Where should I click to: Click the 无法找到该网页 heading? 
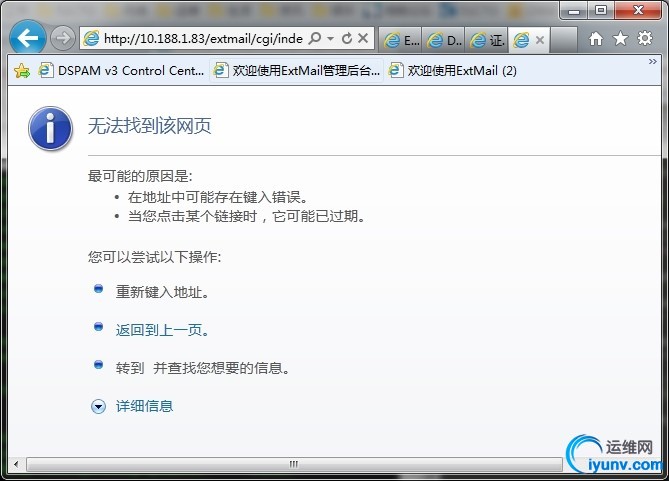pyautogui.click(x=150, y=125)
